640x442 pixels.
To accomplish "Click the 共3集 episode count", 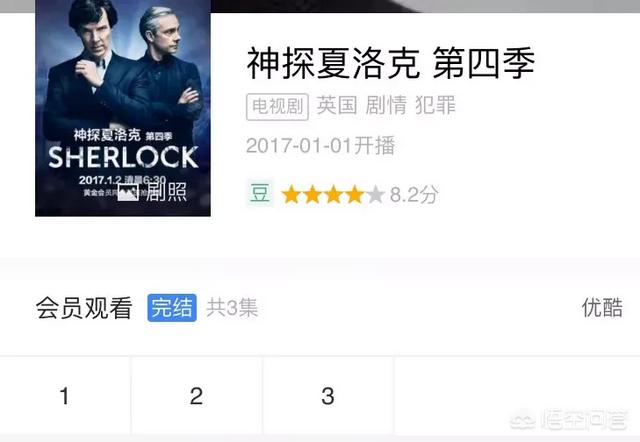I will click(232, 308).
